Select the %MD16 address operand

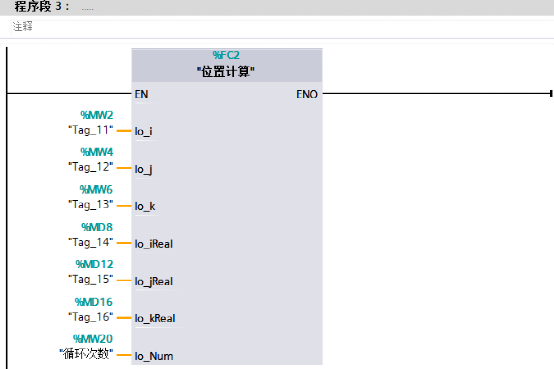tap(94, 302)
